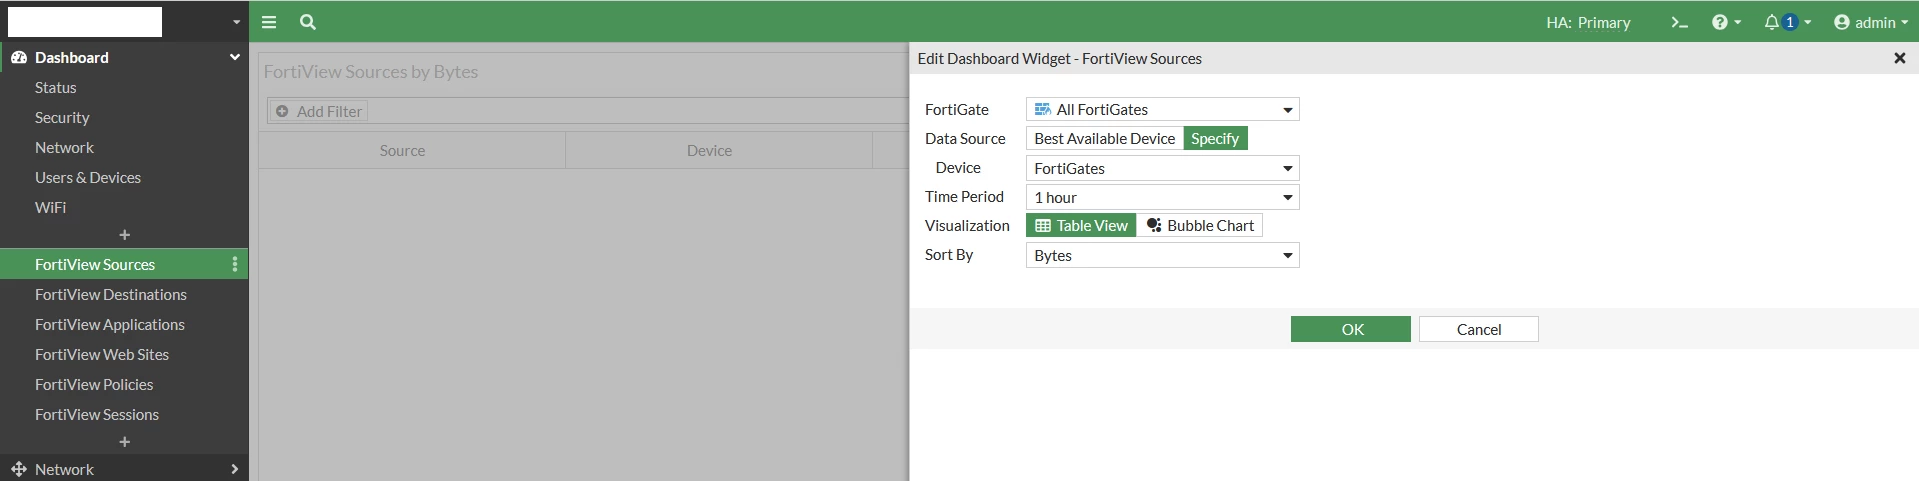The width and height of the screenshot is (1919, 481).
Task: Sort by the Device column header
Action: coord(719,151)
